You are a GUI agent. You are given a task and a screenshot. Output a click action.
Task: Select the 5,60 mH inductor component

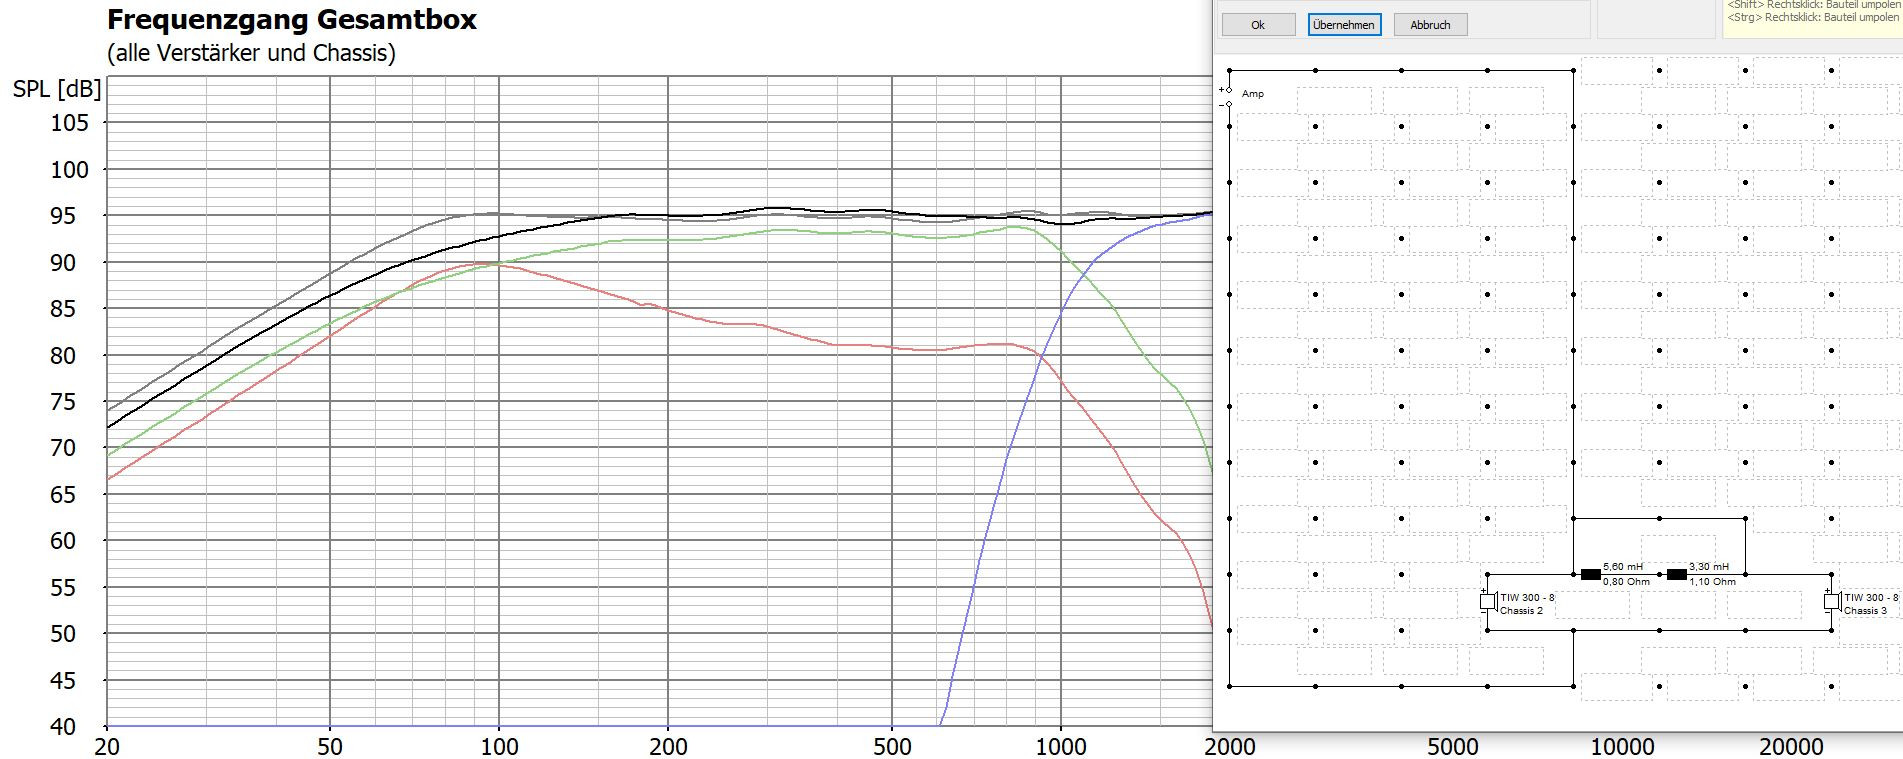pyautogui.click(x=1590, y=574)
